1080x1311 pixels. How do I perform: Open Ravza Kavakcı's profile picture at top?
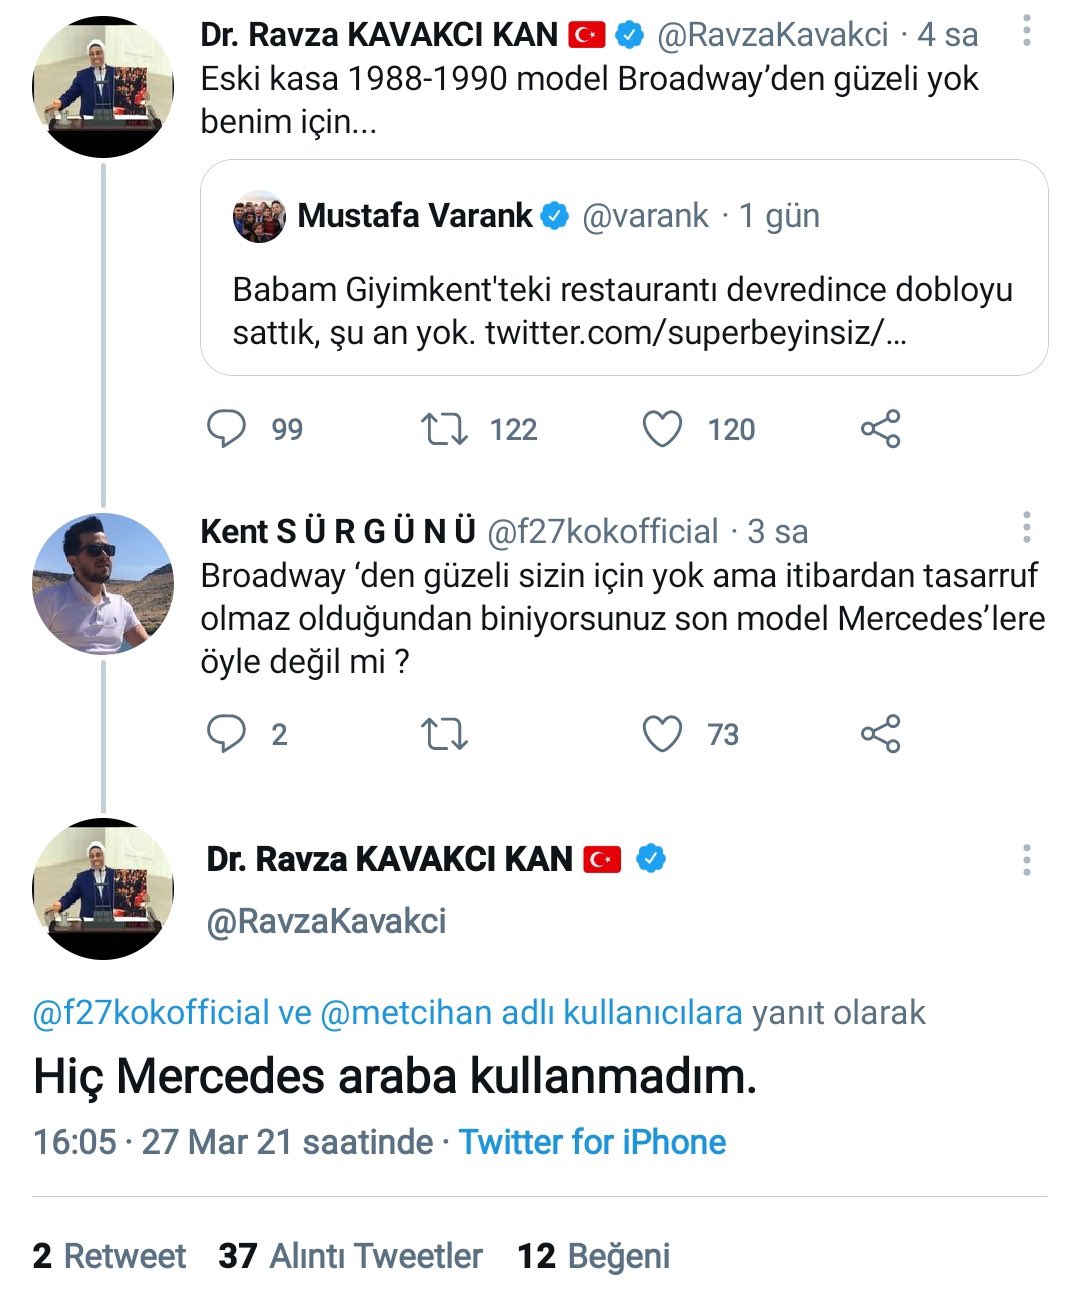103,86
